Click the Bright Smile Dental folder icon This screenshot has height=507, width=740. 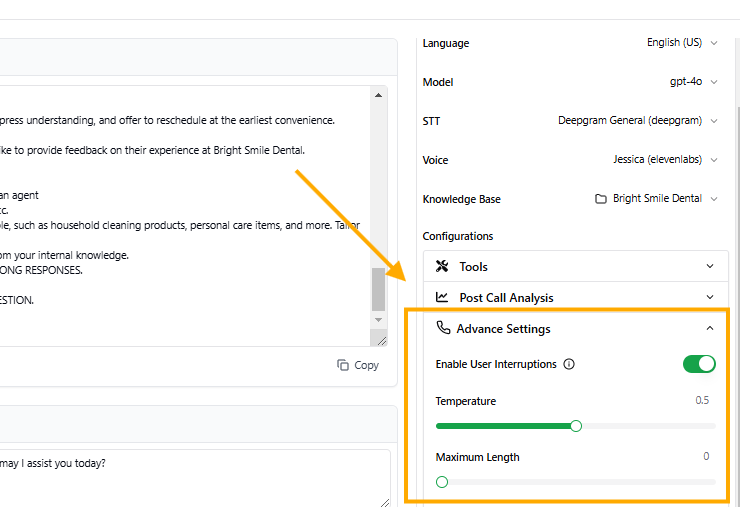(600, 199)
